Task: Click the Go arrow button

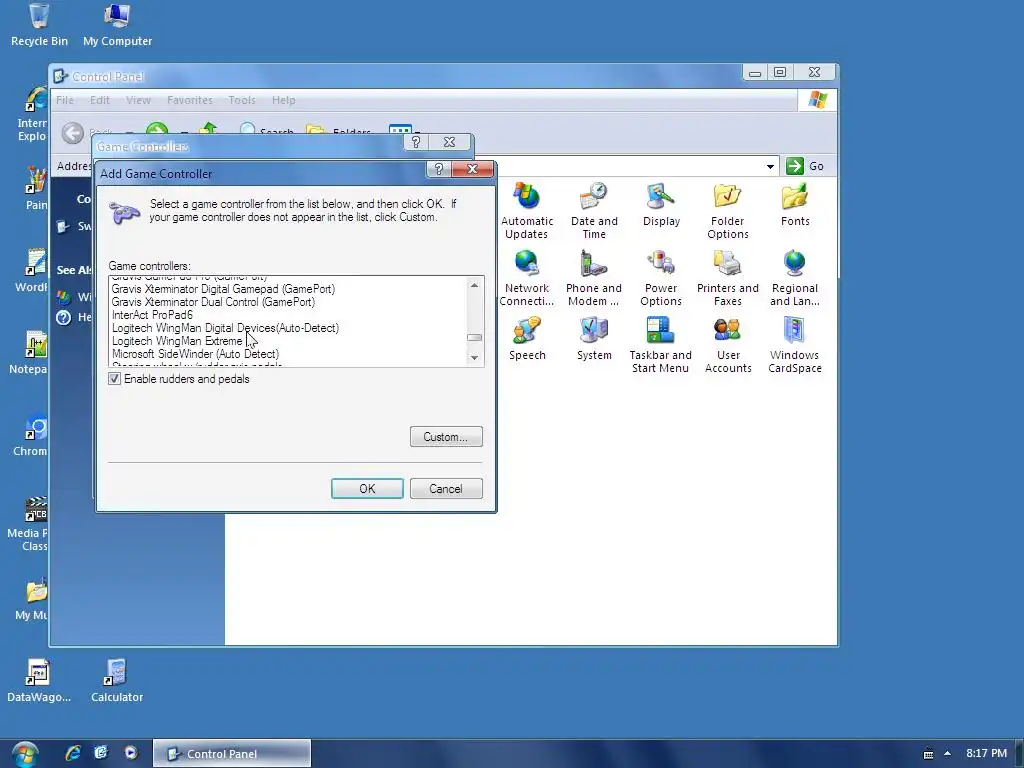Action: coord(795,166)
